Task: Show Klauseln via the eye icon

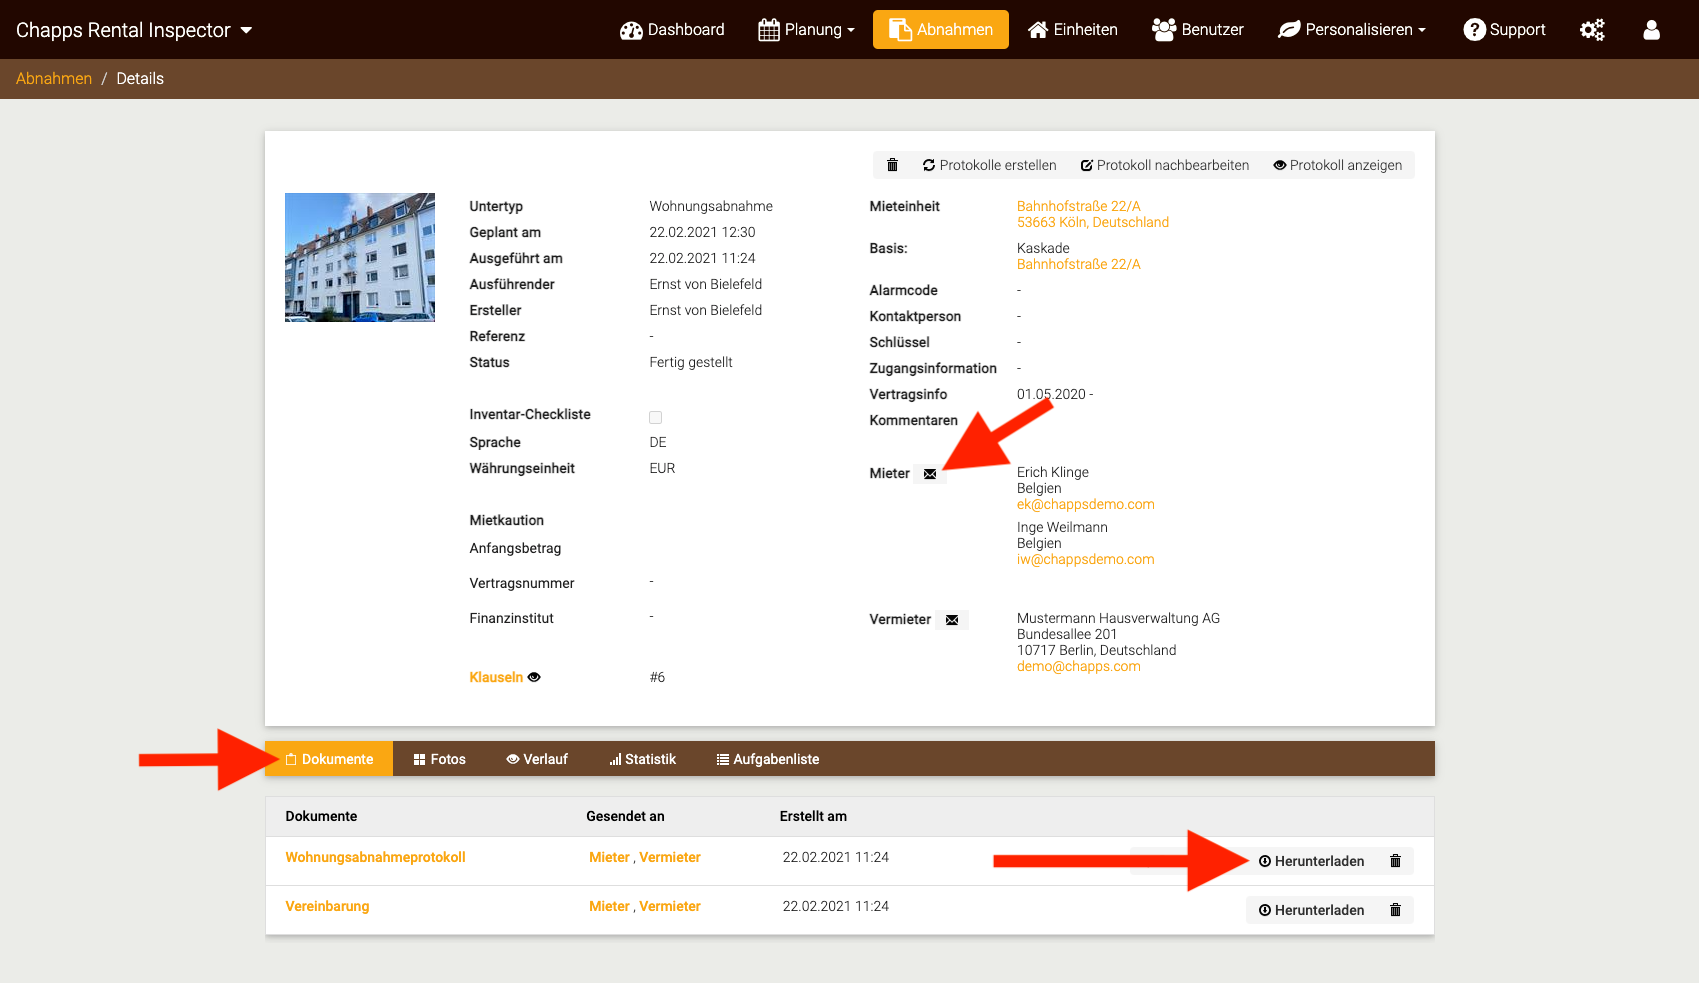Action: 534,677
